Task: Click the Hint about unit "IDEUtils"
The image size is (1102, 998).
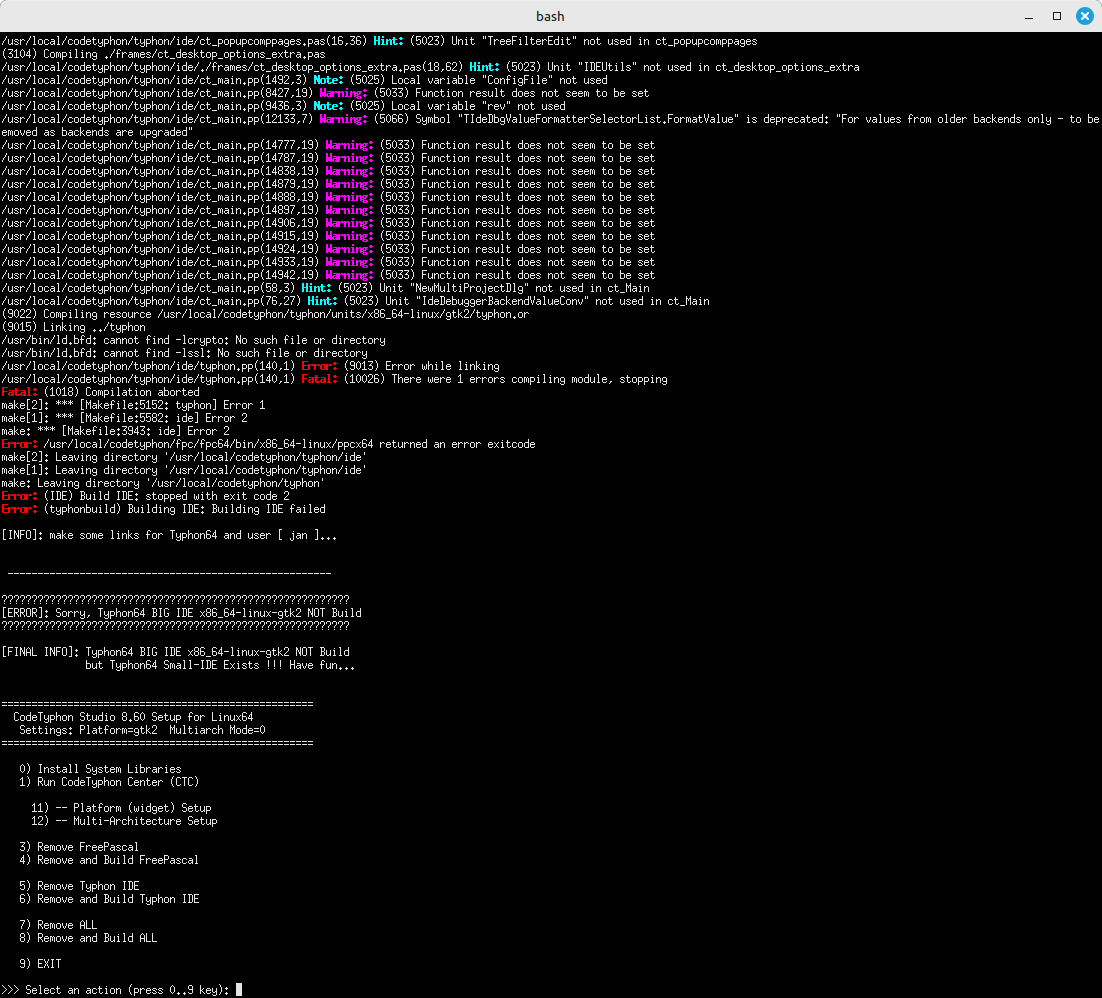Action: pyautogui.click(x=430, y=67)
